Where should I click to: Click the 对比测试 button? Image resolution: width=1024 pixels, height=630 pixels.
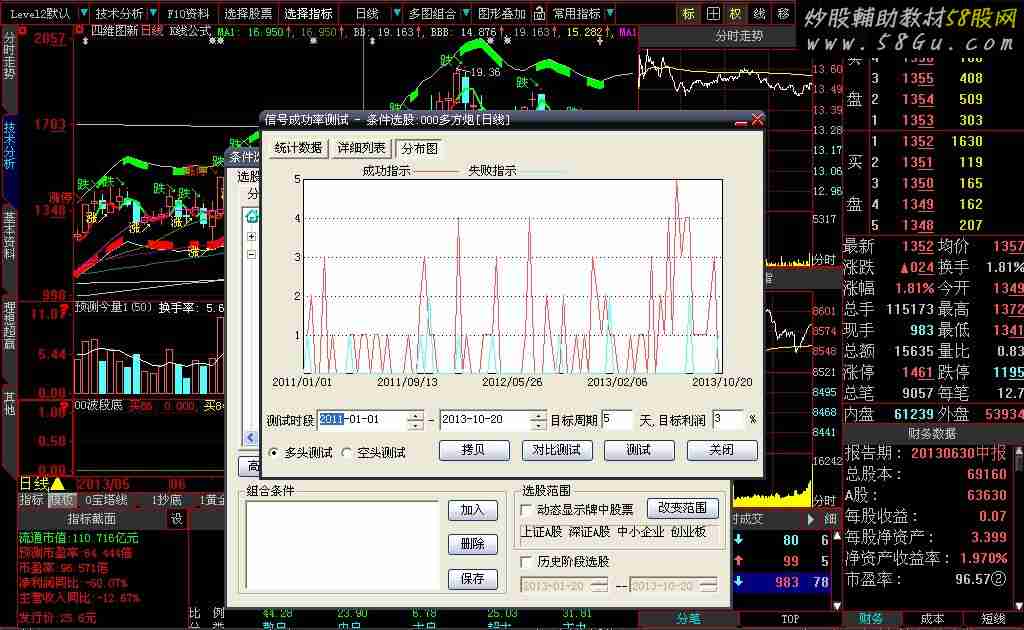coord(557,450)
